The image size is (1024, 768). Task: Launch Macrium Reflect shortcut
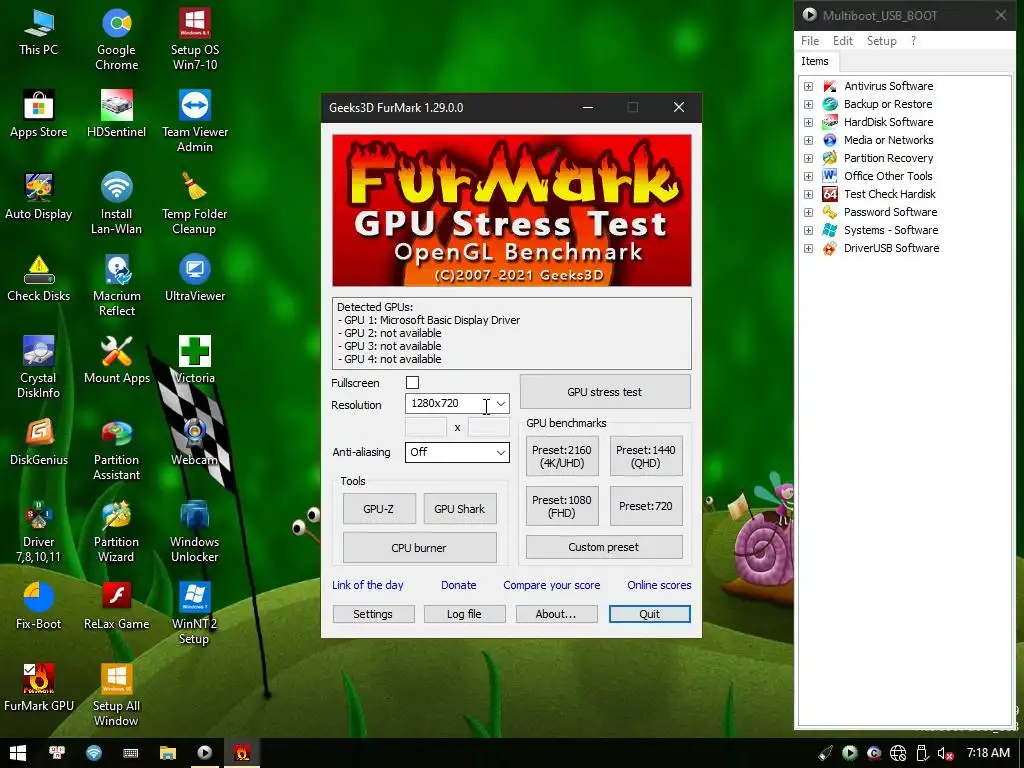point(116,285)
